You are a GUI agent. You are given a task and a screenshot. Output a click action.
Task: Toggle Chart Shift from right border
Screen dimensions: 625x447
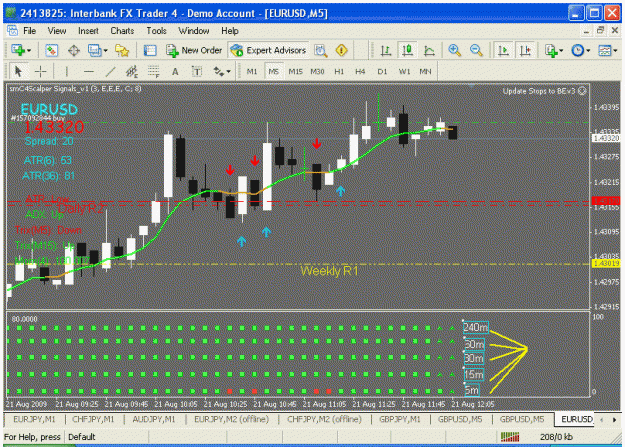(525, 50)
